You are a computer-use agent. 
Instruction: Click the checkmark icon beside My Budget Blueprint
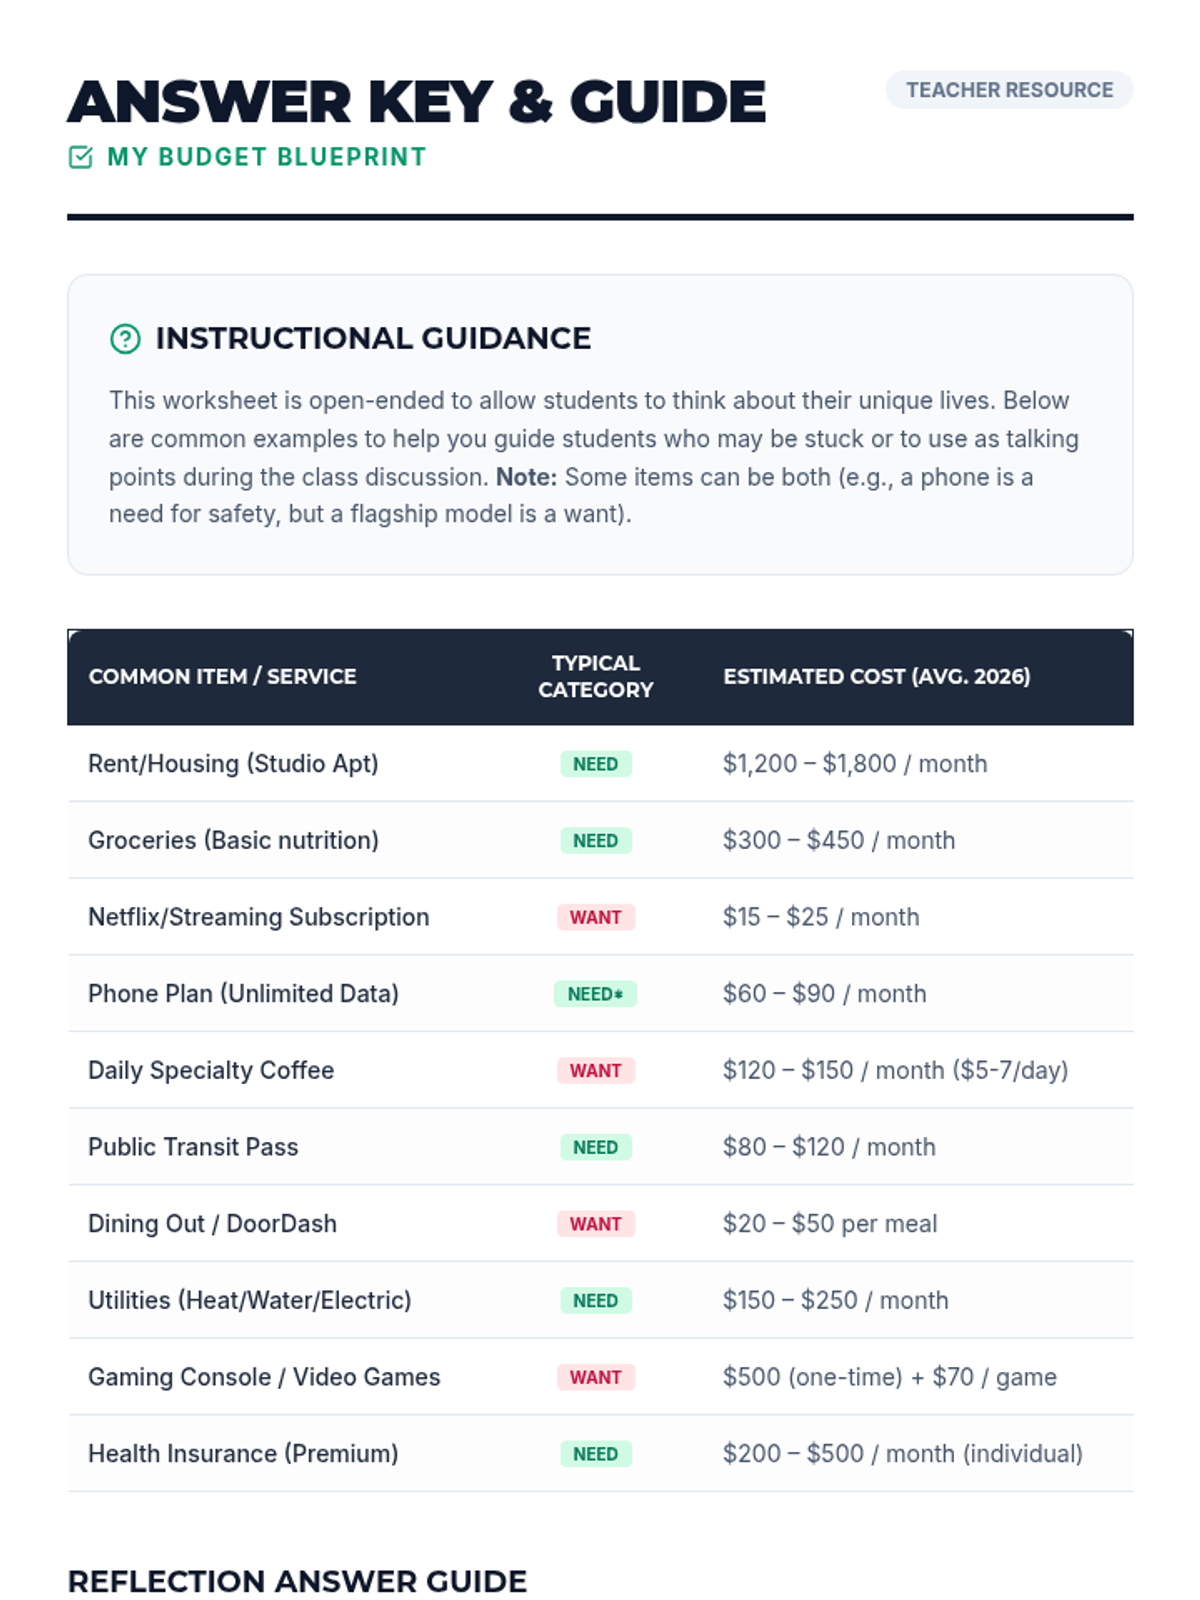coord(81,157)
